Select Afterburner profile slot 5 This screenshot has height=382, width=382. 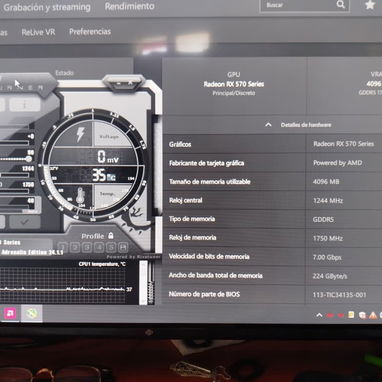111,248
